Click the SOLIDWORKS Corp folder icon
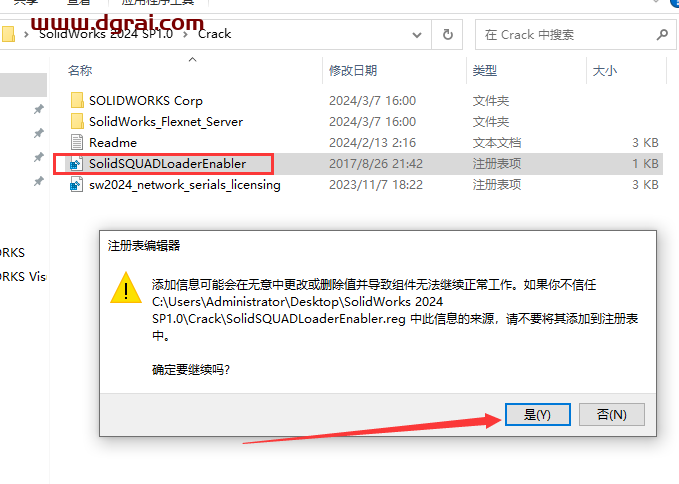Viewport: 679px width, 484px height. (77, 100)
